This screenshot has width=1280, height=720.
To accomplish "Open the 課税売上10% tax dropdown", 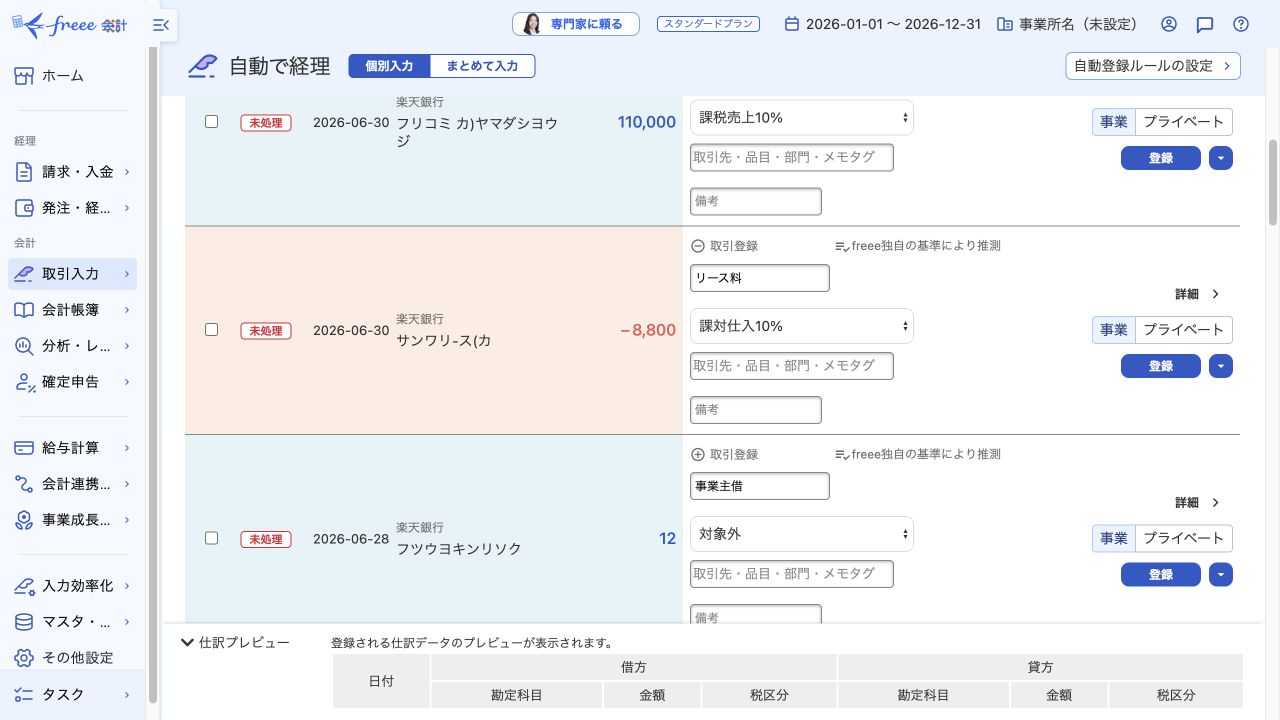I will pos(802,118).
